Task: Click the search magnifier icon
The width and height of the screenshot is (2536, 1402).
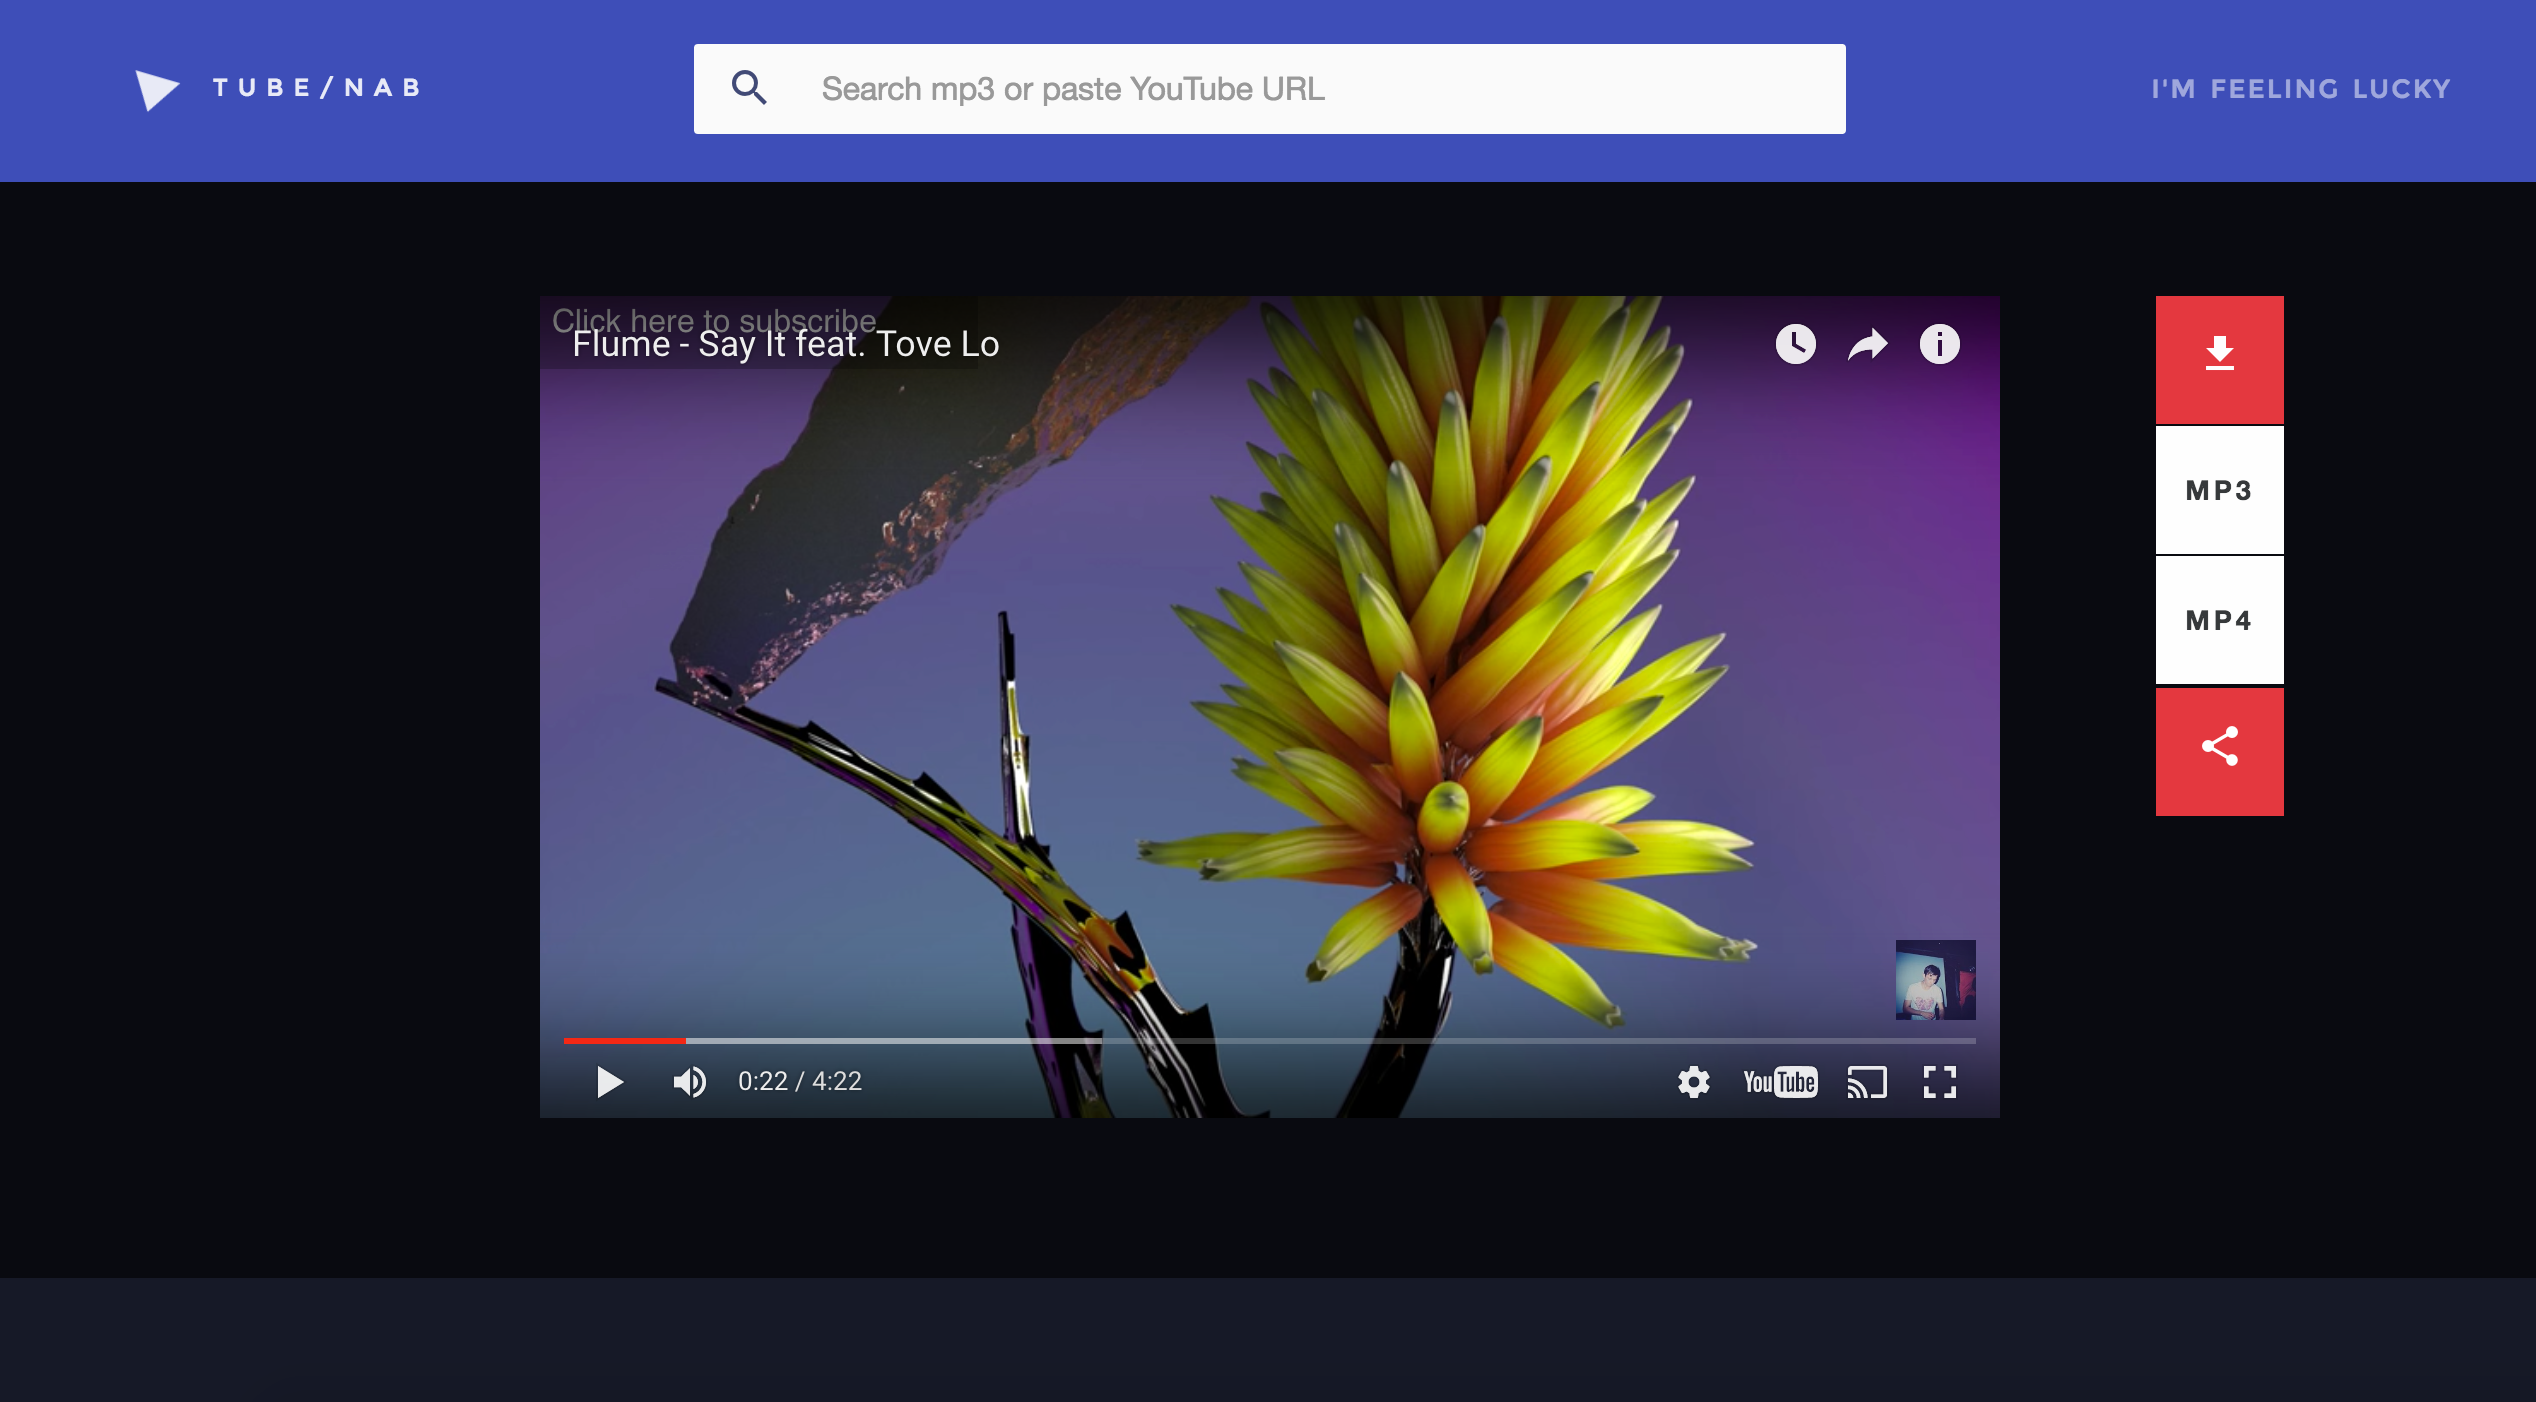Action: pos(749,88)
